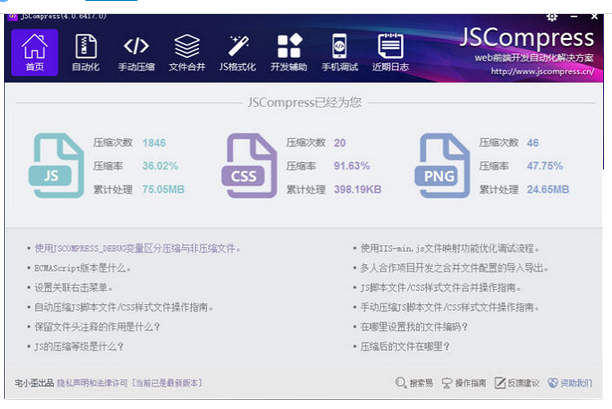Click the CSS file type icon
612x409 pixels.
point(249,165)
